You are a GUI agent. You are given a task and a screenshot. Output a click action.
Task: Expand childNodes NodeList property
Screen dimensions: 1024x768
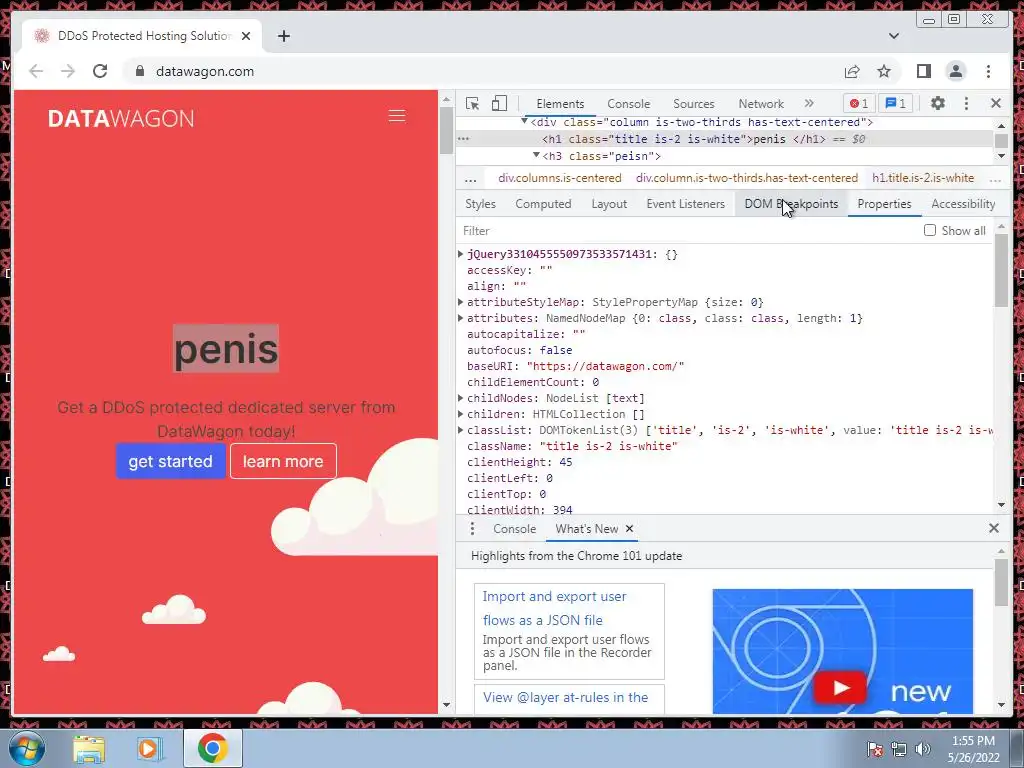tap(460, 398)
